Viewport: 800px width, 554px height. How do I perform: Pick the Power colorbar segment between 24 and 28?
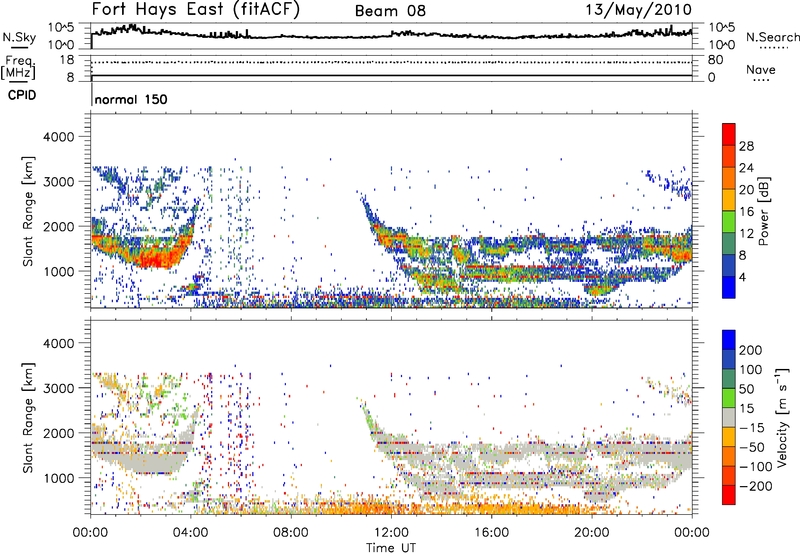(x=729, y=156)
